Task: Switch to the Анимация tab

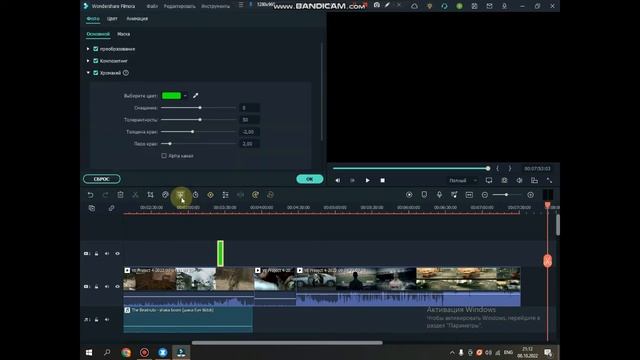Action: 137,19
